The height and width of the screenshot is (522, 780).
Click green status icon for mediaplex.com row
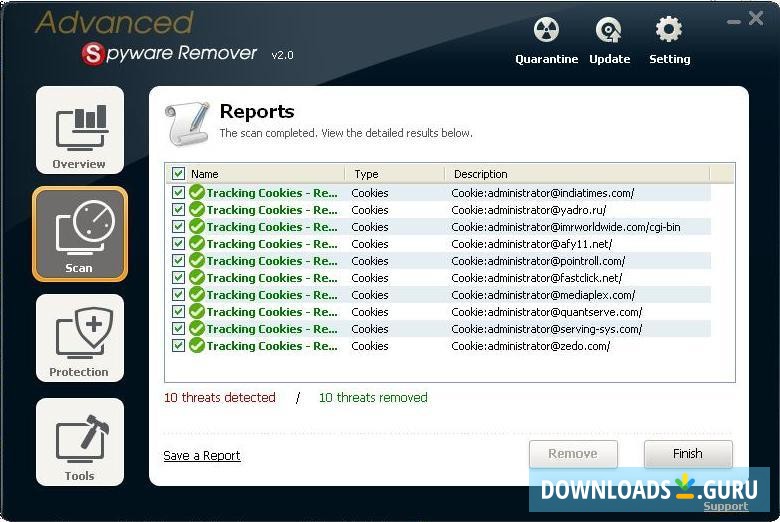coord(197,294)
